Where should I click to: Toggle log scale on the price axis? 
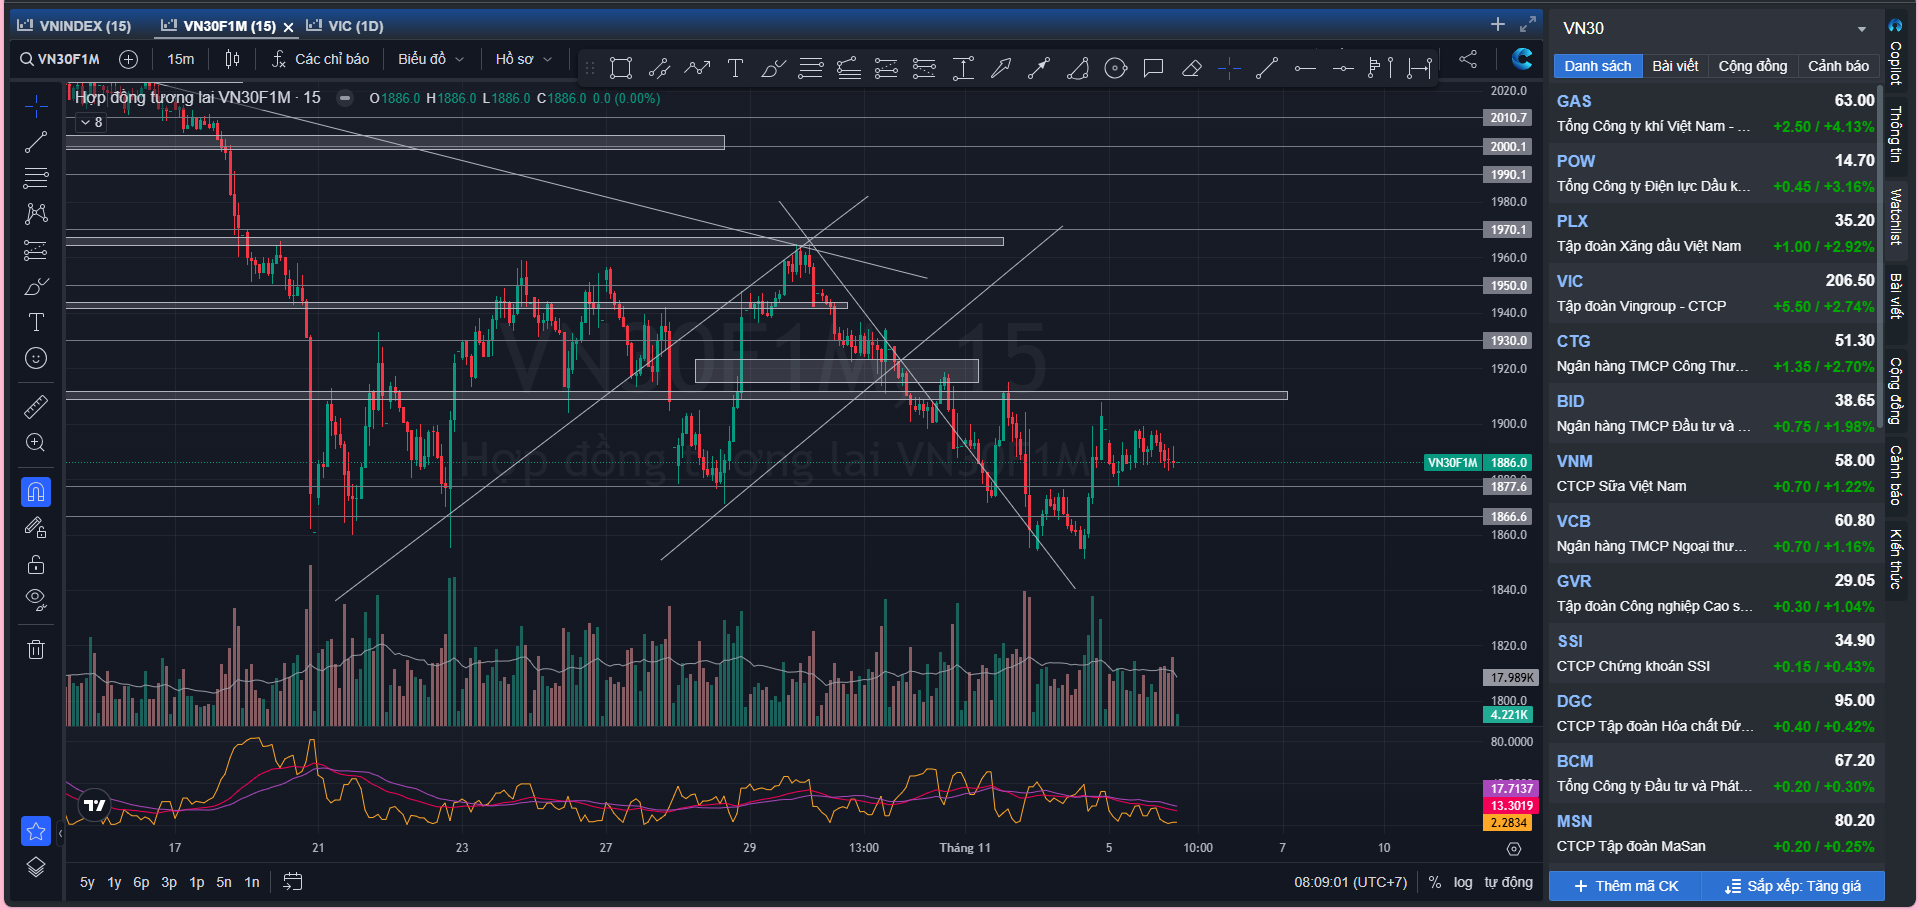coord(1463,882)
